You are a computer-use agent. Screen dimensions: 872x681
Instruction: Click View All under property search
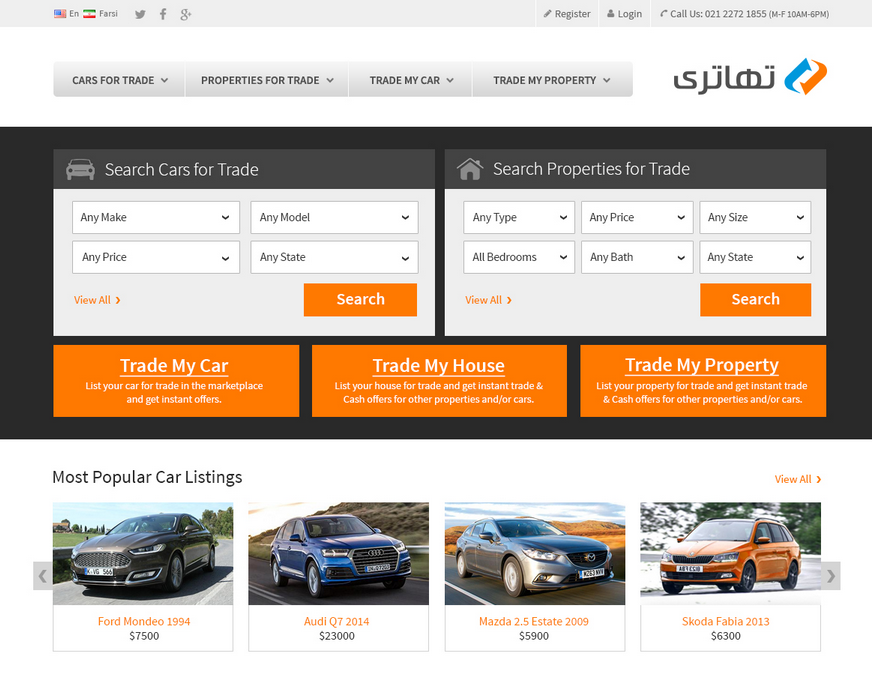[x=488, y=300]
